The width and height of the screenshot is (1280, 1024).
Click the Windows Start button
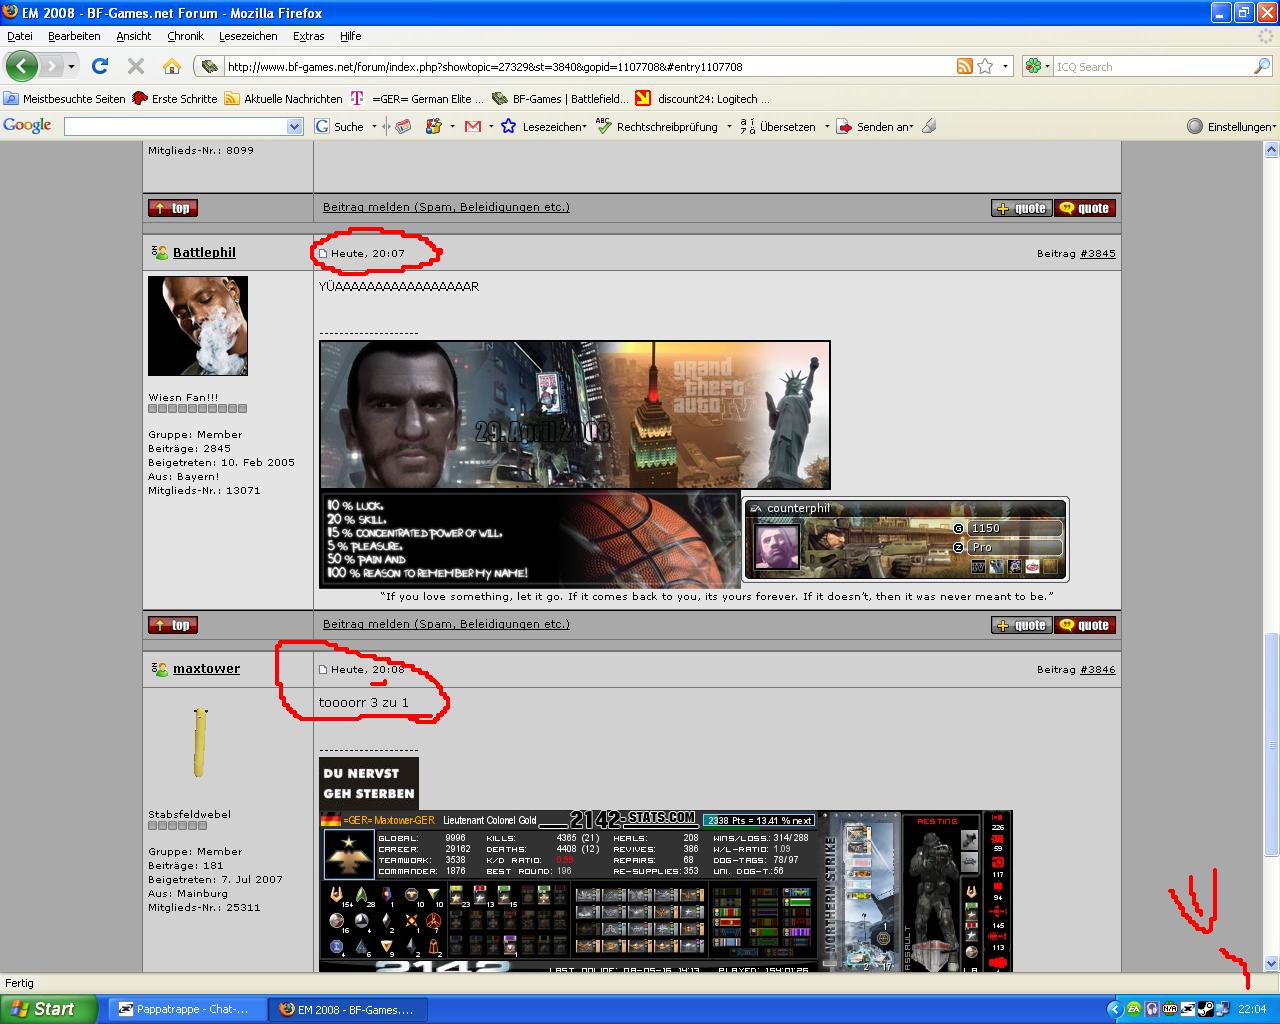(x=48, y=1009)
